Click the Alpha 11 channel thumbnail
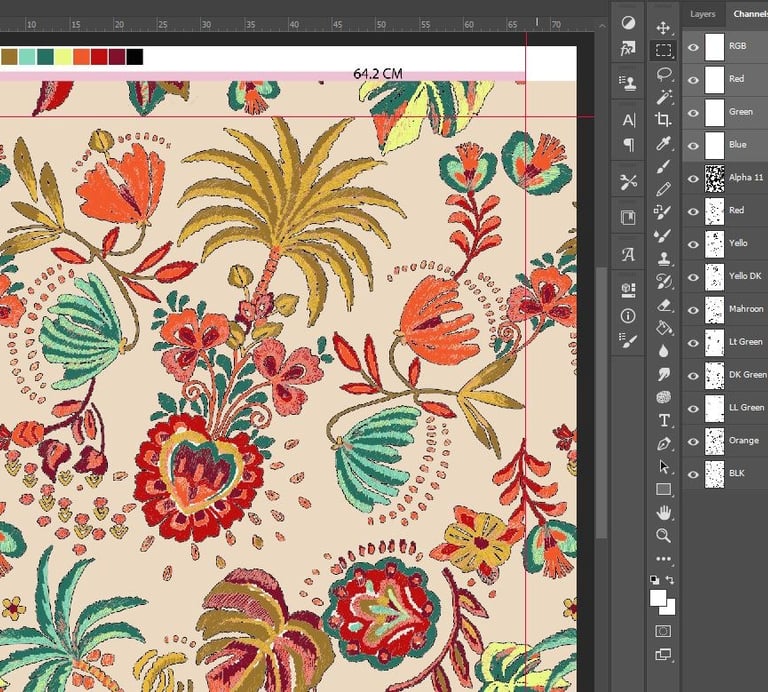768x692 pixels. pyautogui.click(x=714, y=179)
